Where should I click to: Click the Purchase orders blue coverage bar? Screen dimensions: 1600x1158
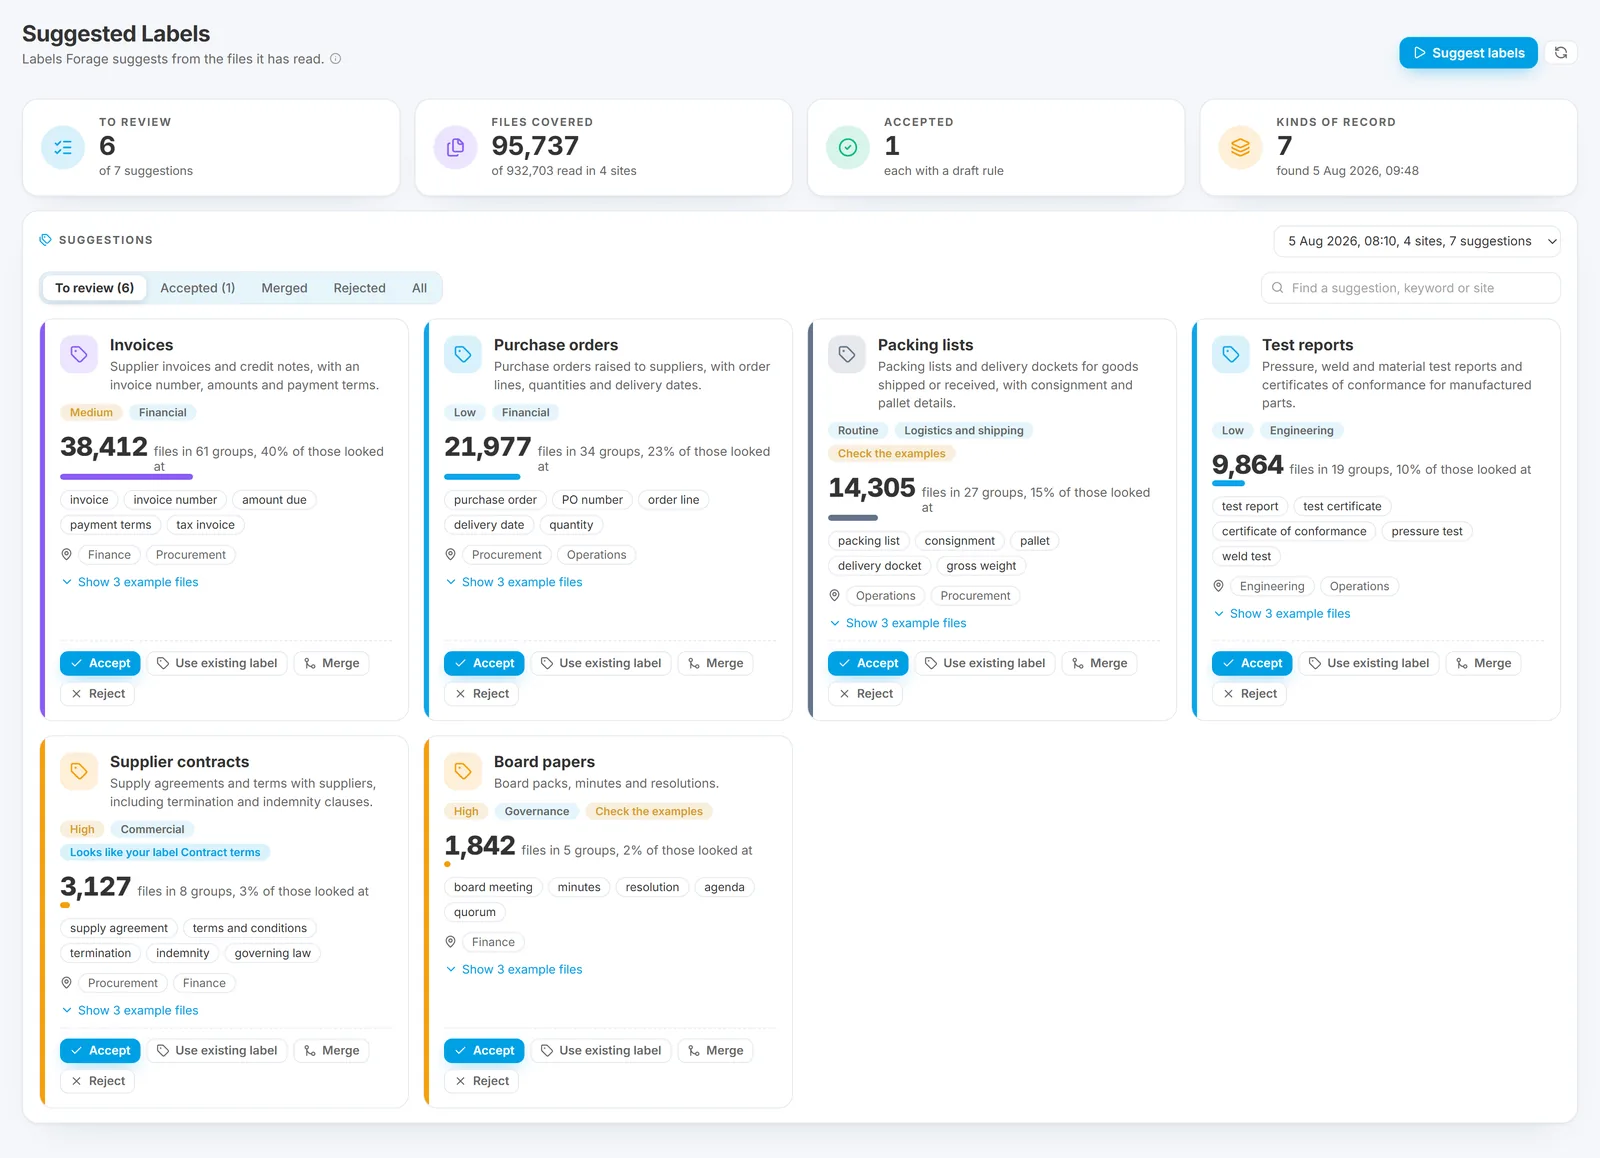pyautogui.click(x=482, y=477)
